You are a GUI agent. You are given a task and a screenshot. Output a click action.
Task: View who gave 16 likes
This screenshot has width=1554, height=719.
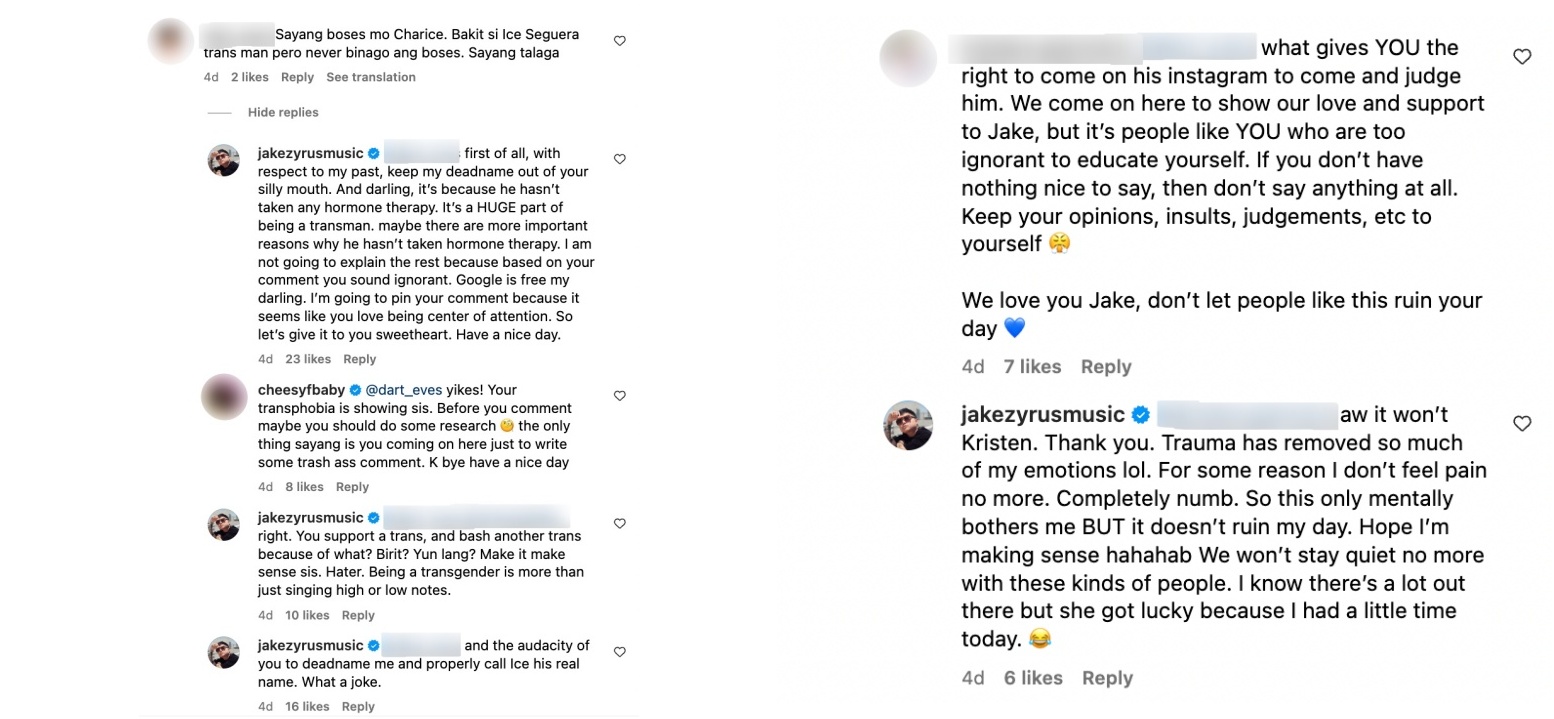point(307,706)
